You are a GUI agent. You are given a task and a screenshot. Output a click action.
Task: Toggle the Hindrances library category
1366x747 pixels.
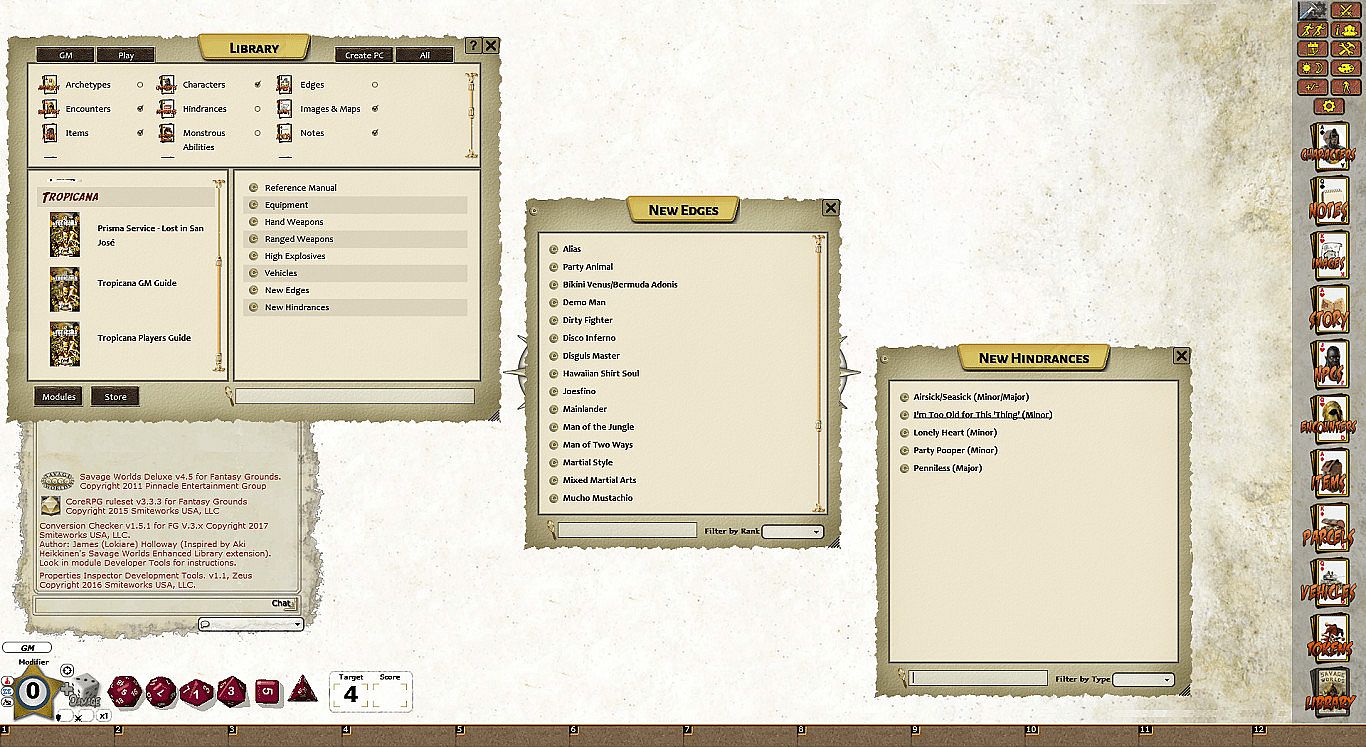coord(258,109)
